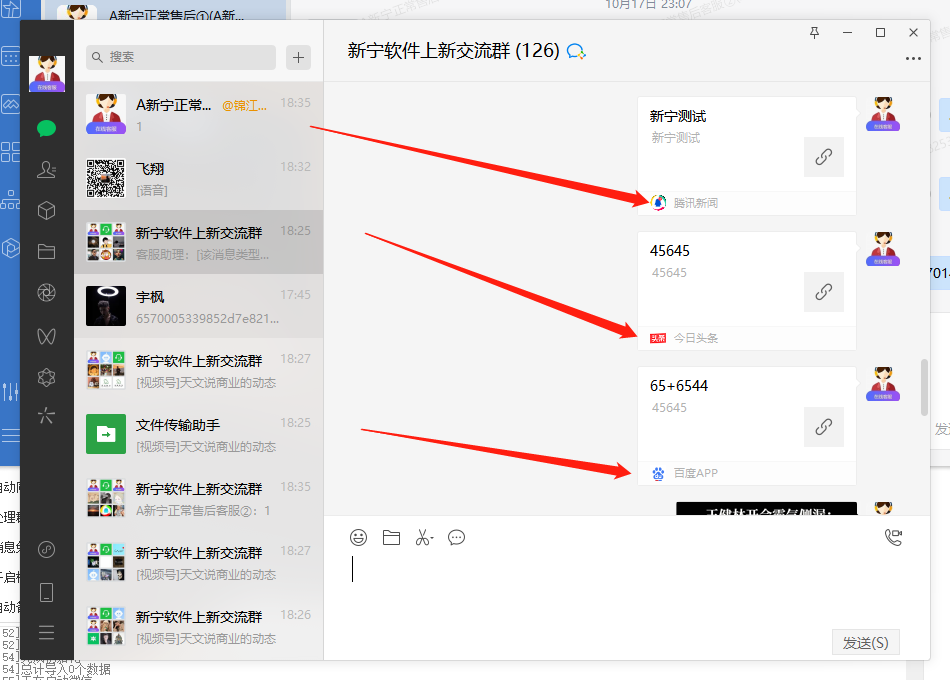
Task: Open the mini programs panel icon
Action: tap(47, 550)
